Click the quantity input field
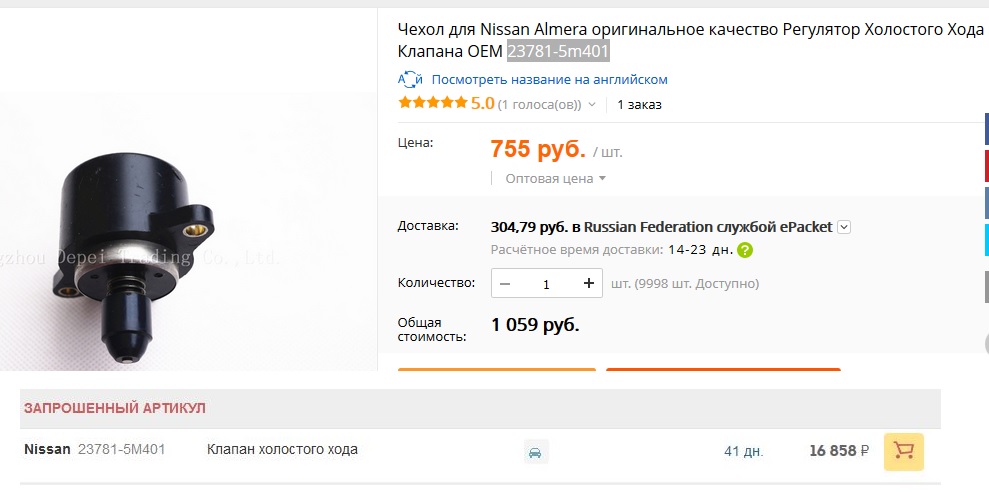989x492 pixels. [547, 284]
